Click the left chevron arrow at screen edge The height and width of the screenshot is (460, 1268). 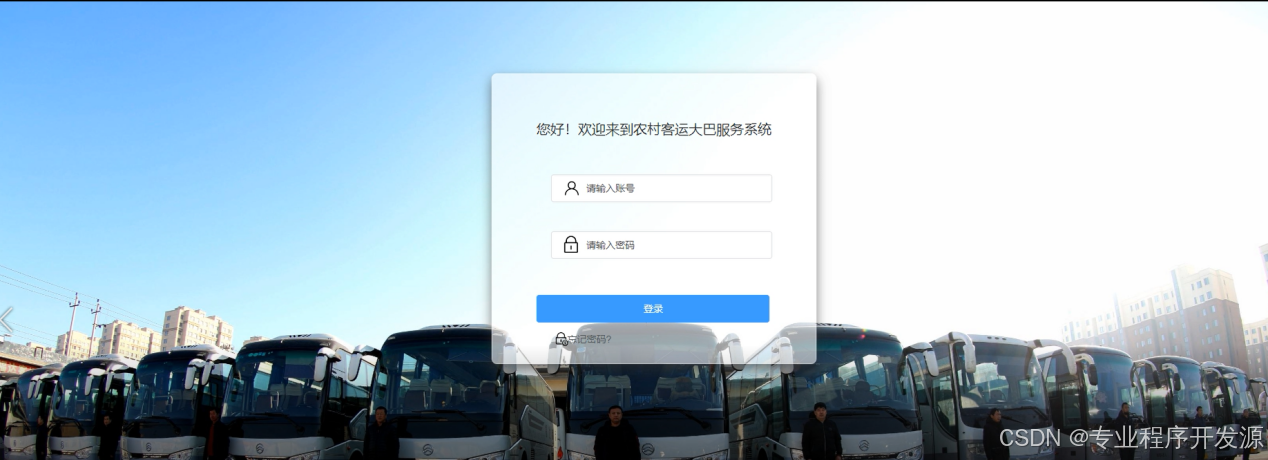[x=6, y=320]
